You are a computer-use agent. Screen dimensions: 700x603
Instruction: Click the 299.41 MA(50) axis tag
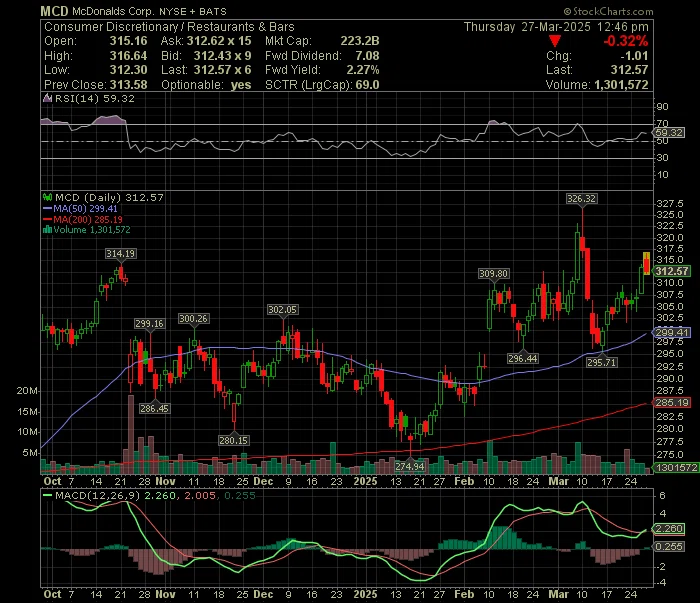coord(671,332)
